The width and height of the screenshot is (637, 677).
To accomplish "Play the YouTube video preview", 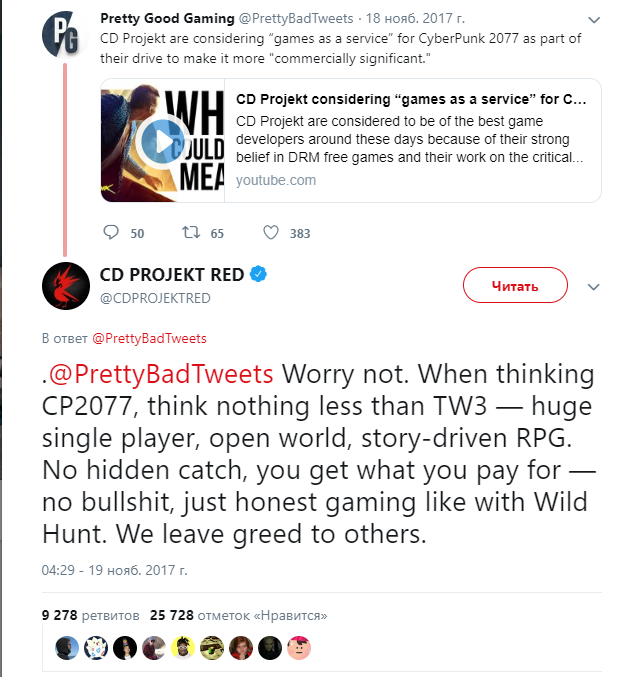I will [159, 141].
